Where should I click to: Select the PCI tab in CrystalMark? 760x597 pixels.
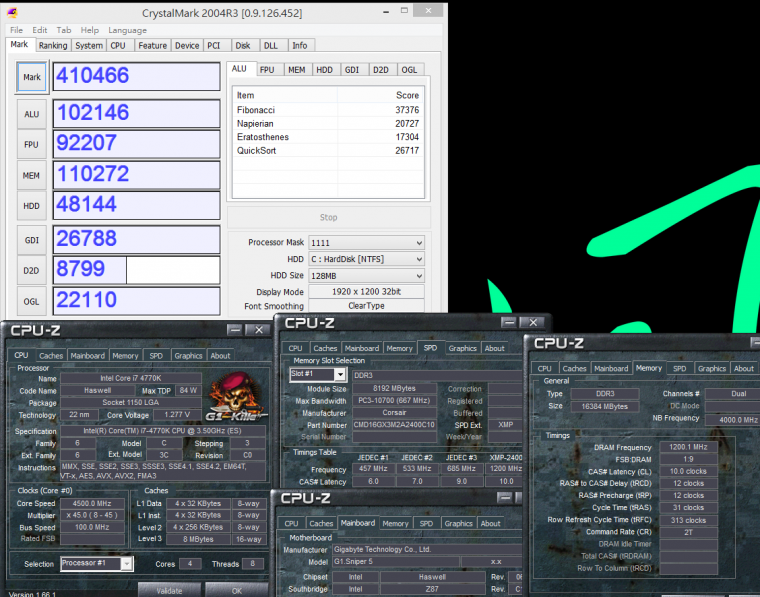point(214,46)
